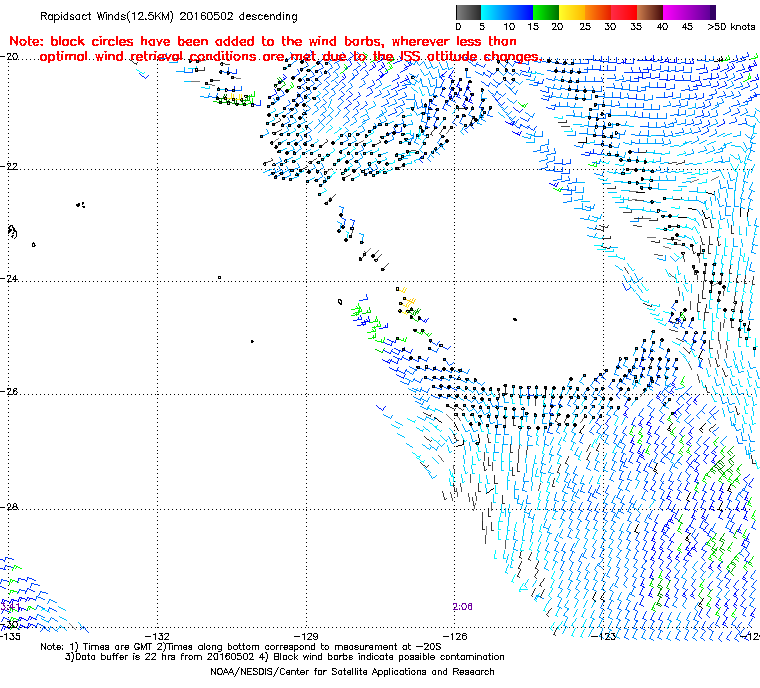Screen dimensions: 760x688
Task: Click the purple '3:41' swath timestamp
Action: 11,607
